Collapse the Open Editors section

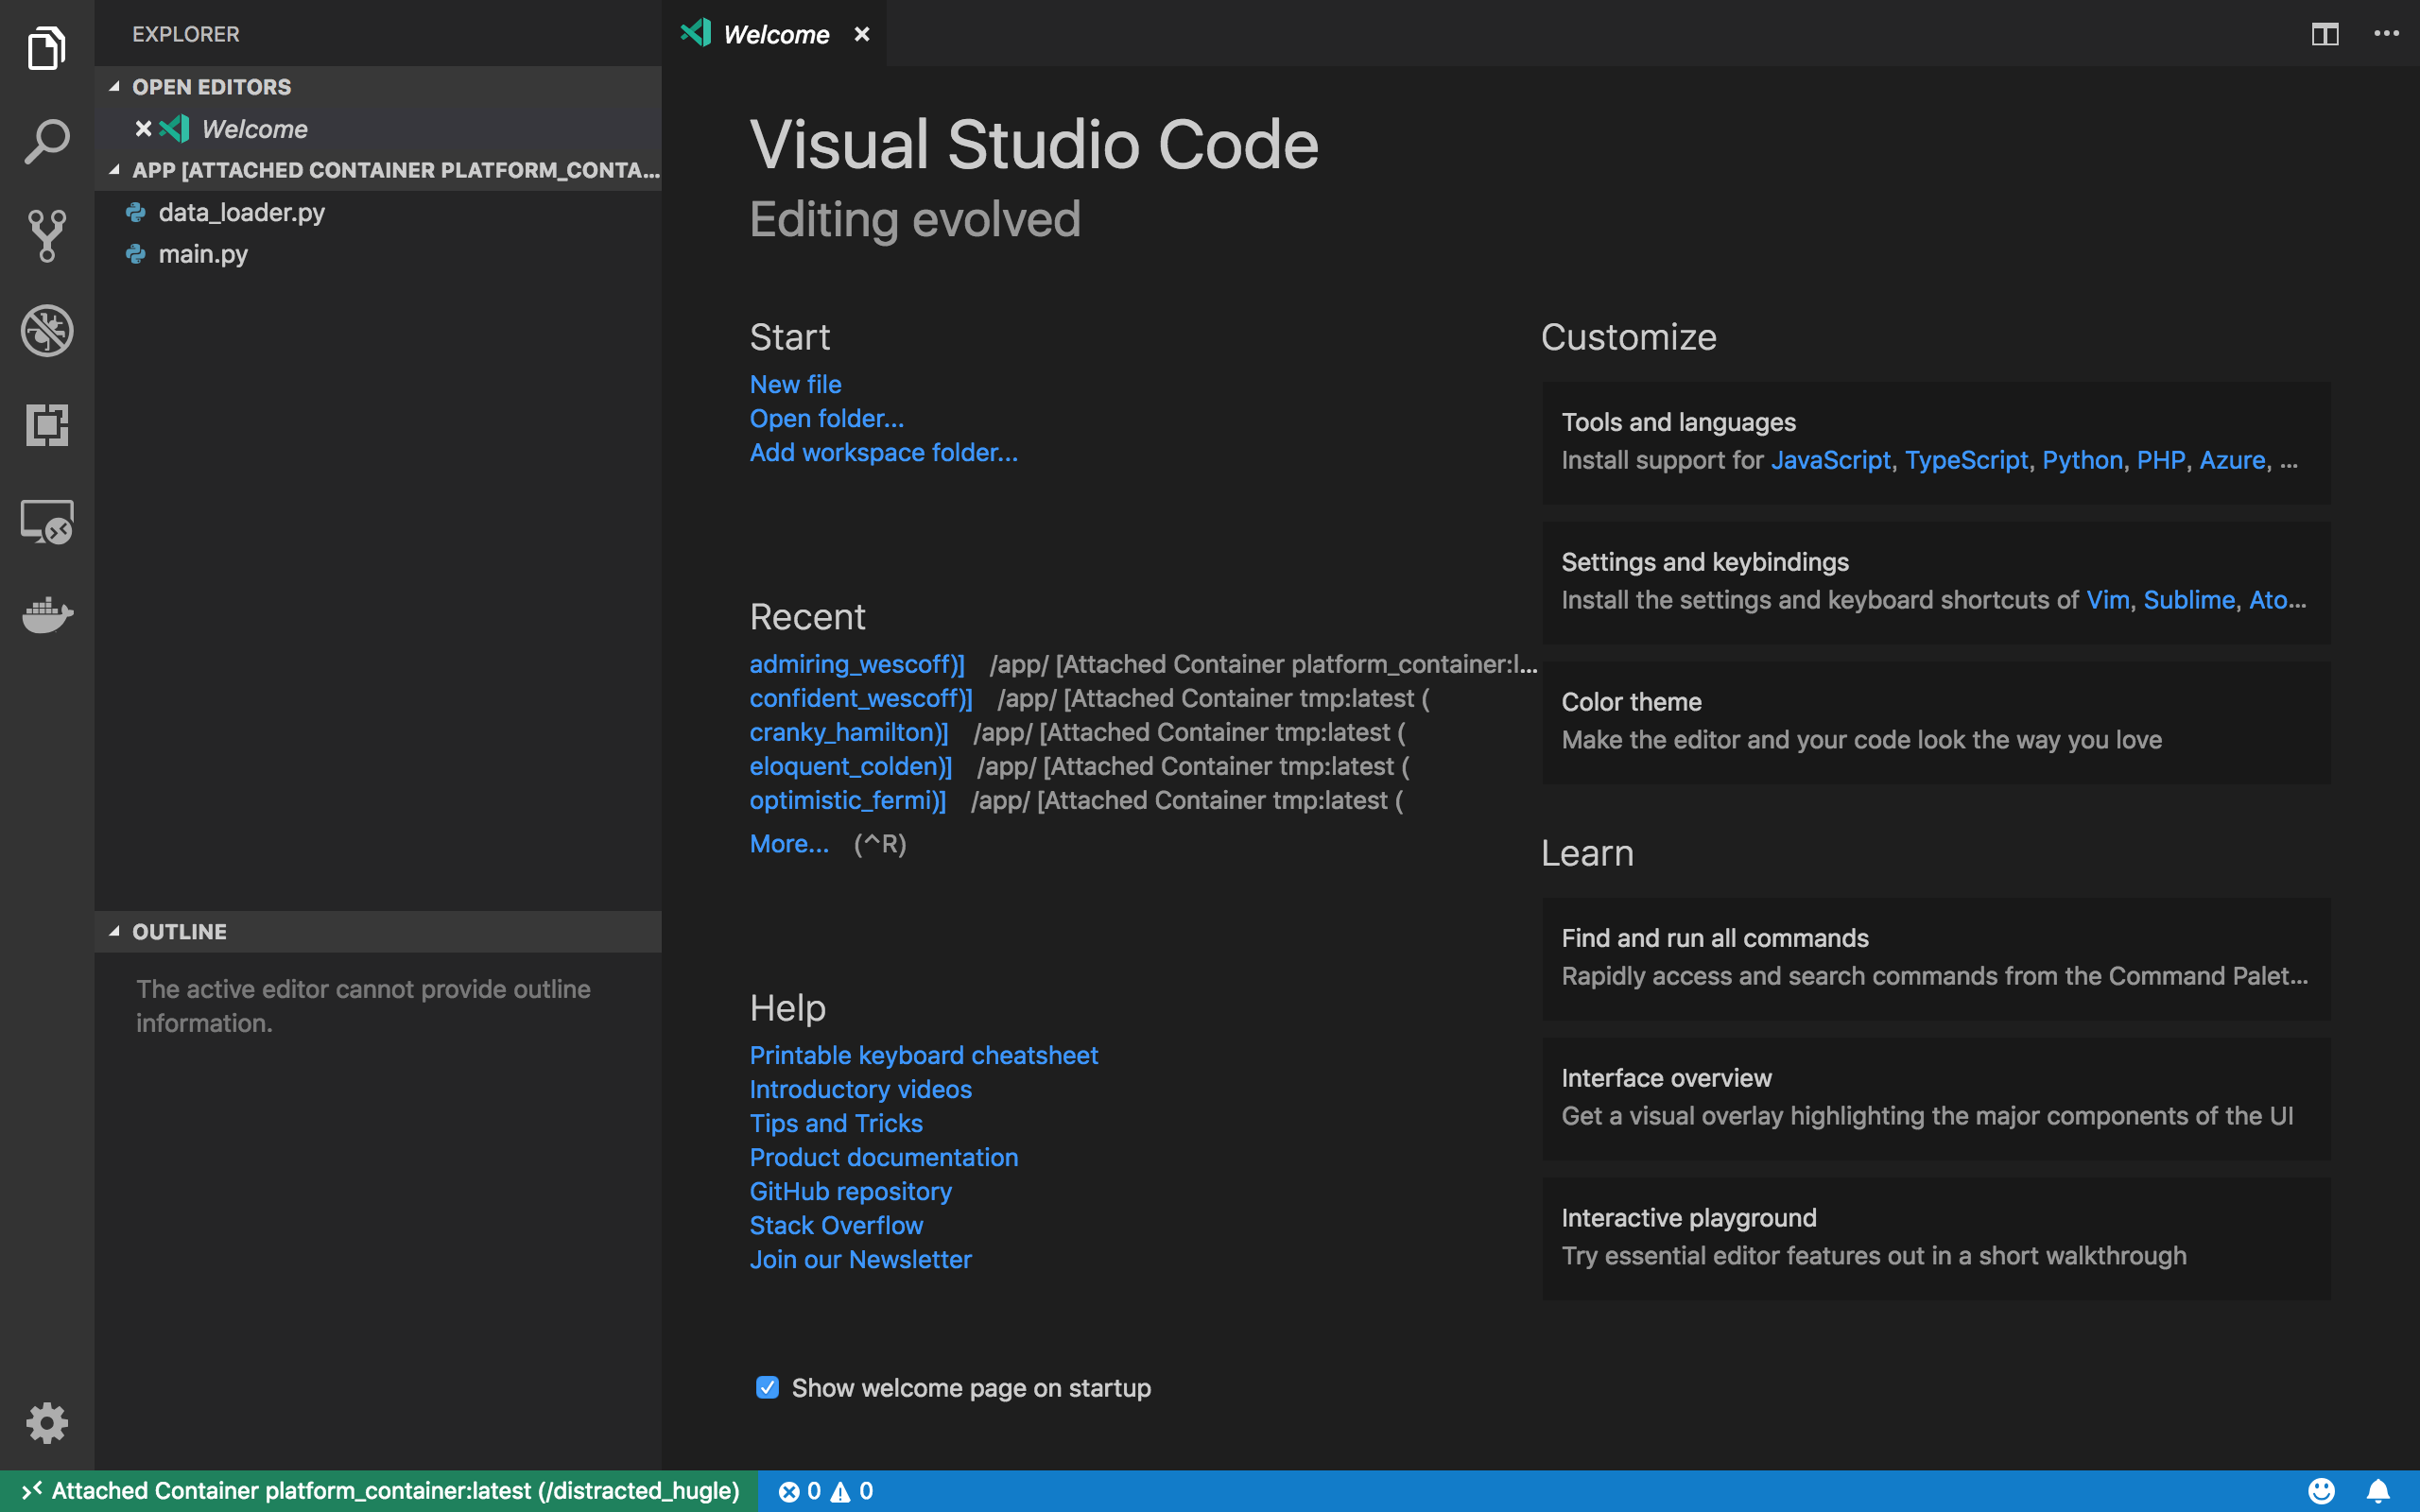coord(210,87)
